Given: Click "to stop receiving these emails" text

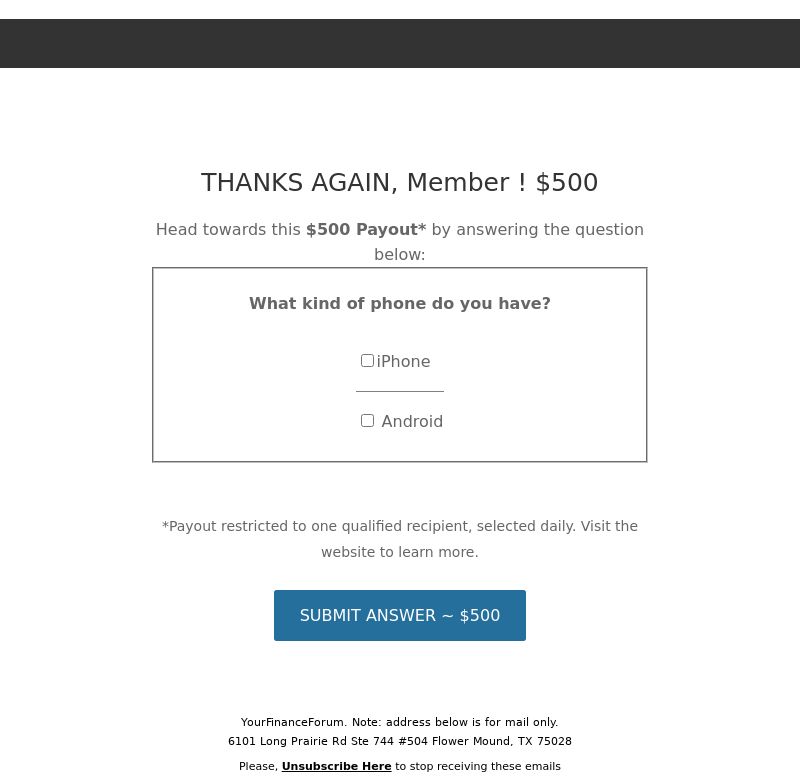Looking at the screenshot, I should [478, 766].
